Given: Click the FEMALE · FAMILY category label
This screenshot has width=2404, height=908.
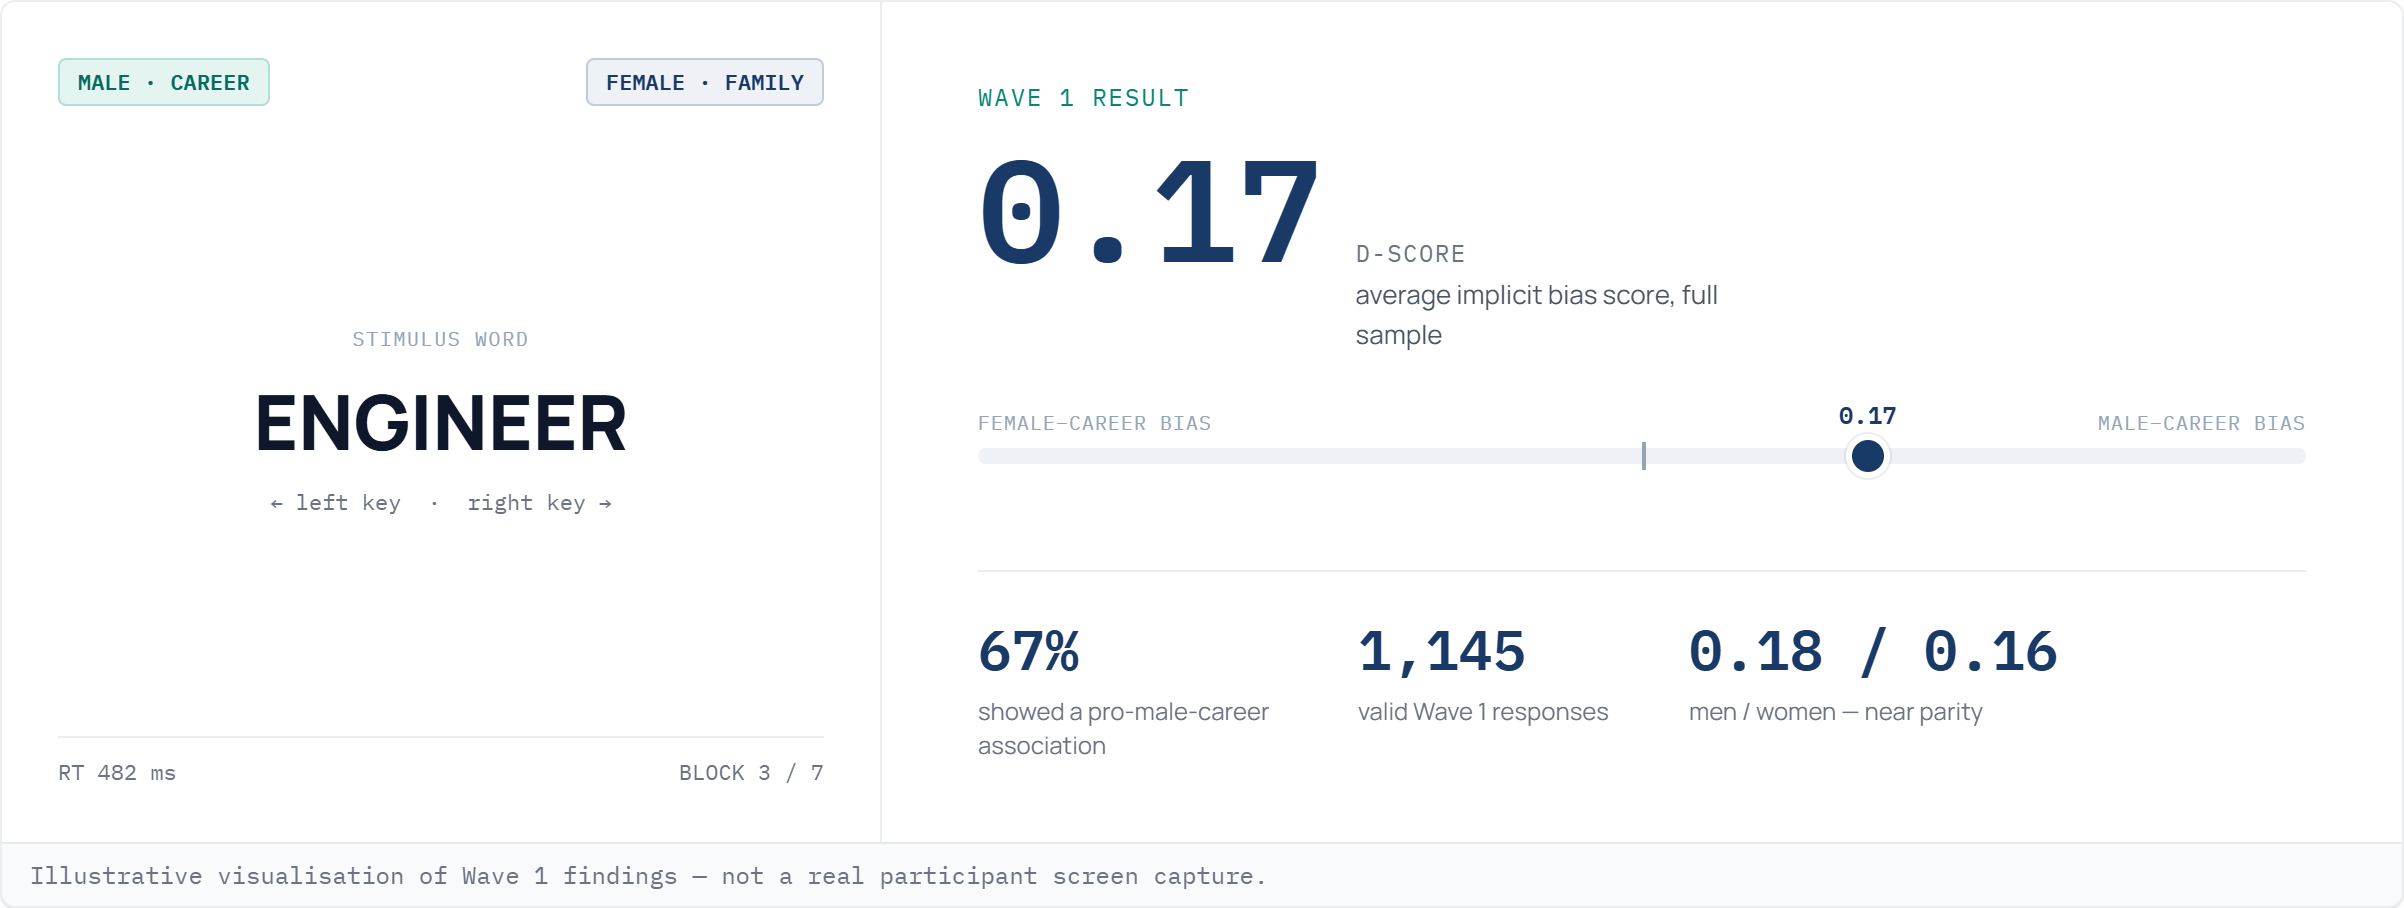Looking at the screenshot, I should [x=705, y=82].
